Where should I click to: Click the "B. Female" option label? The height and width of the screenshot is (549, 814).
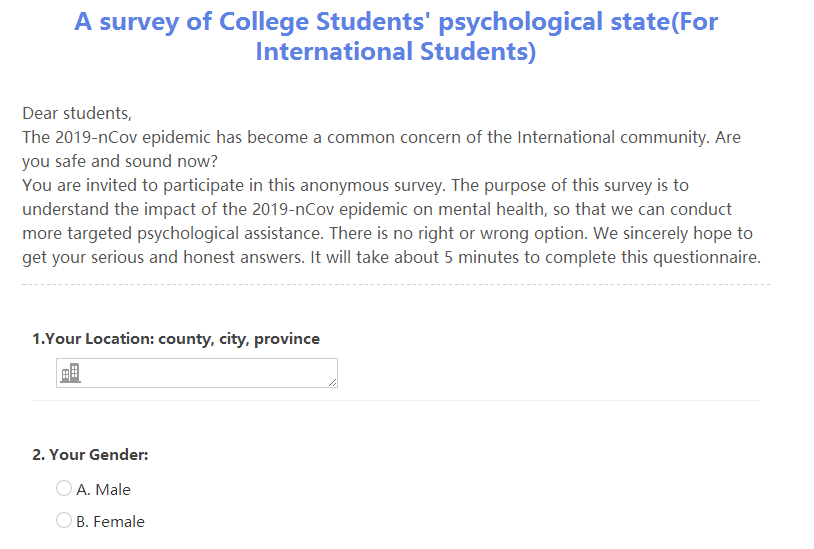(110, 521)
